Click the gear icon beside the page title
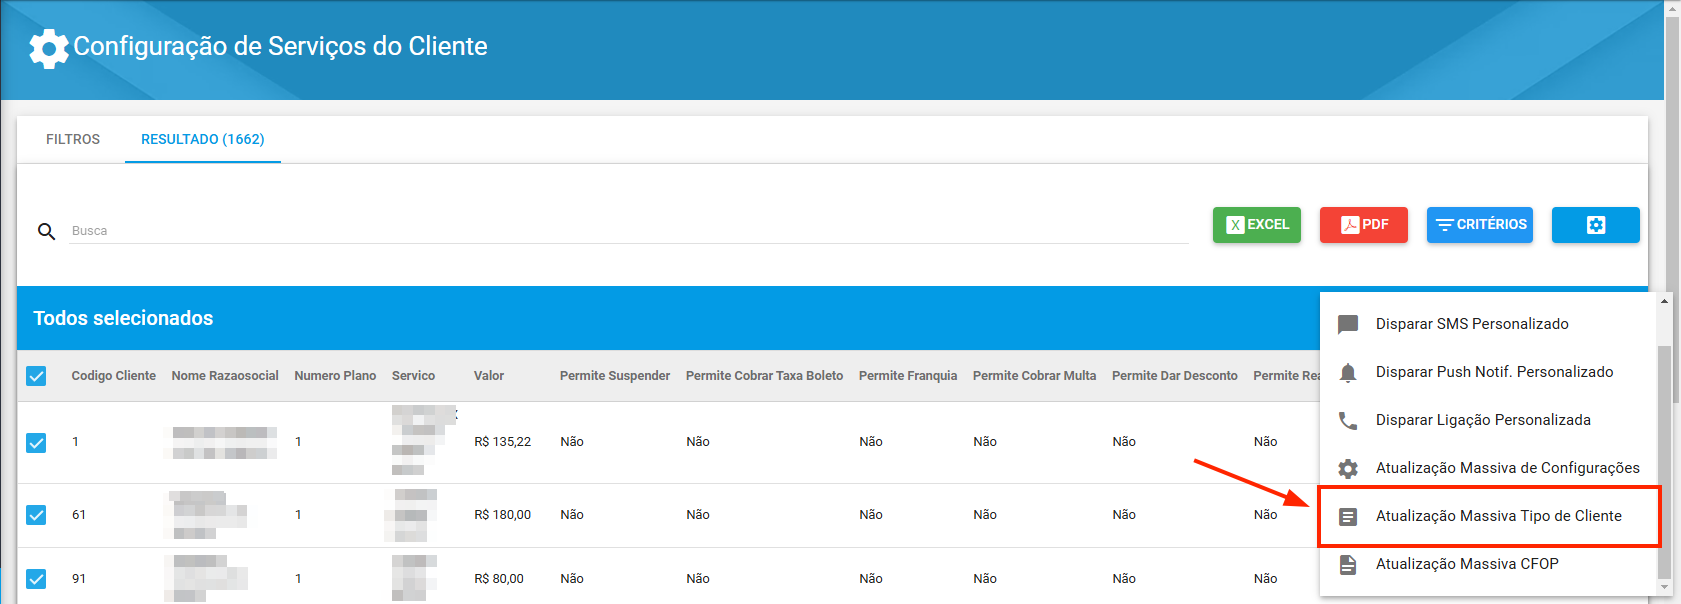The image size is (1681, 604). (x=48, y=48)
